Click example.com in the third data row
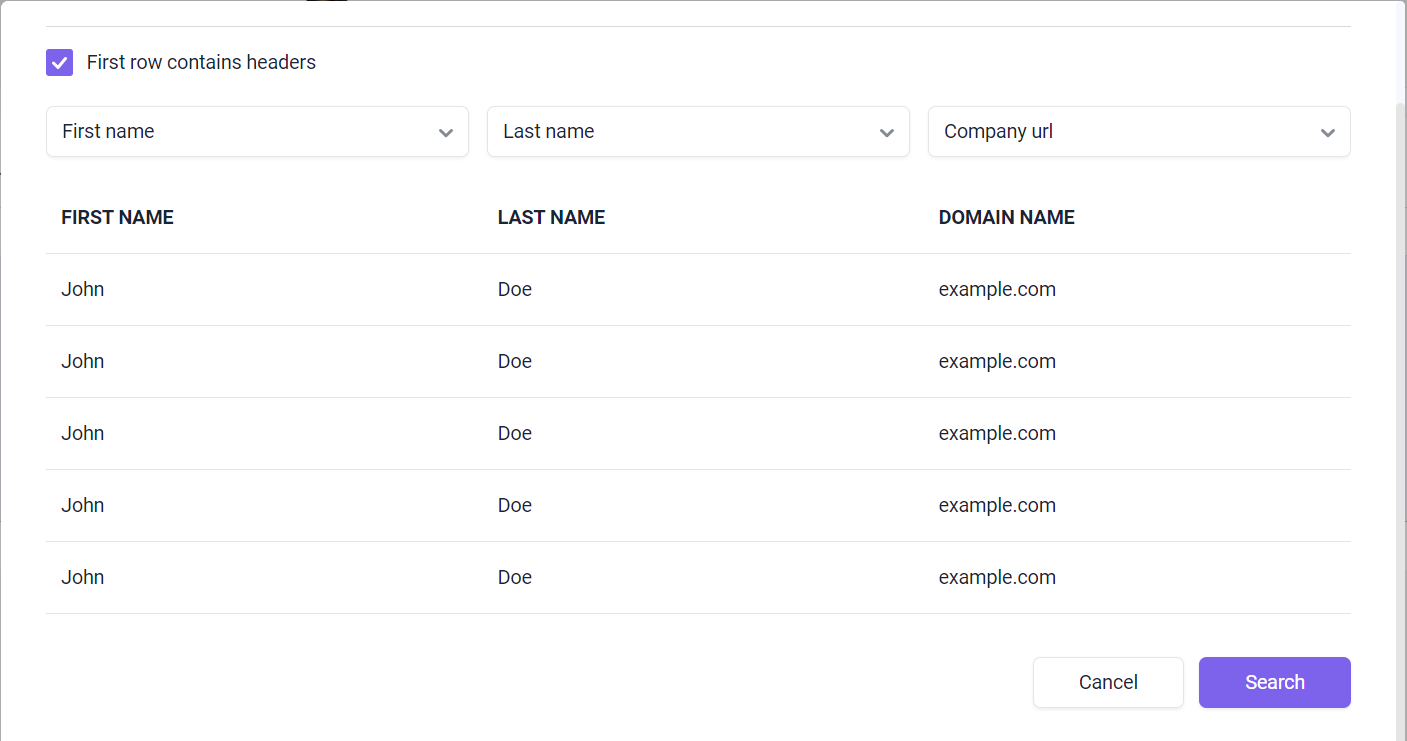Screen dimensions: 1407x741 (997, 433)
